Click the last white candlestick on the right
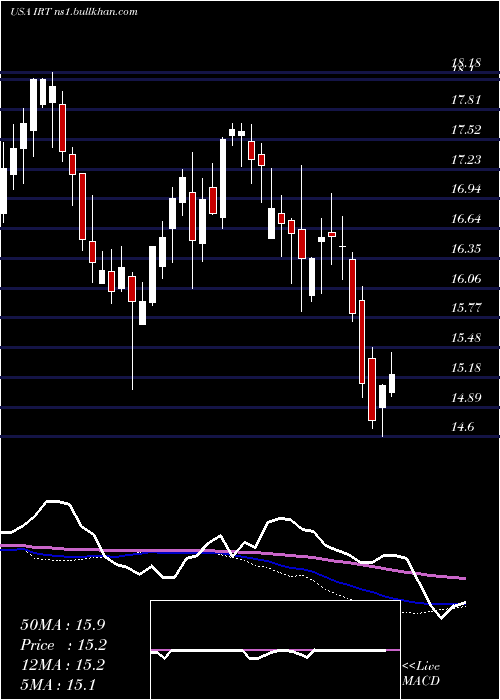Image resolution: width=500 pixels, height=700 pixels. click(392, 383)
